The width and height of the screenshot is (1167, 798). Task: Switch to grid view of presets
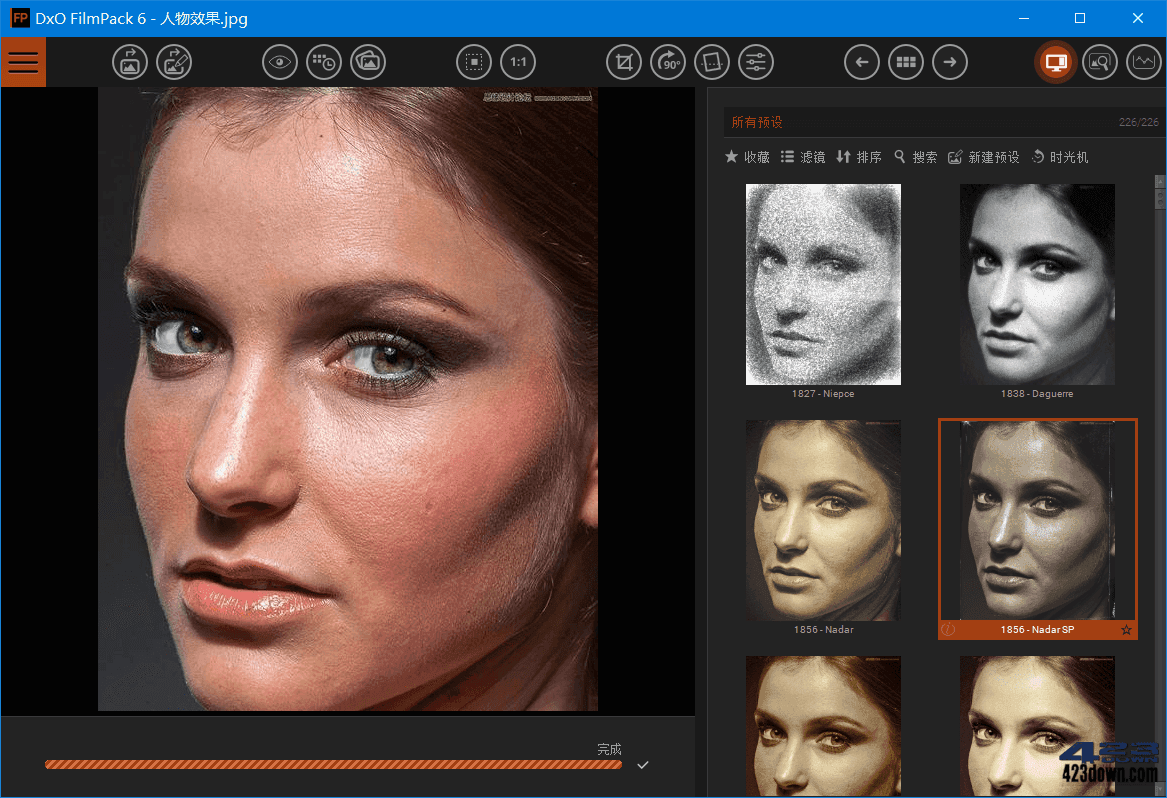pyautogui.click(x=906, y=62)
